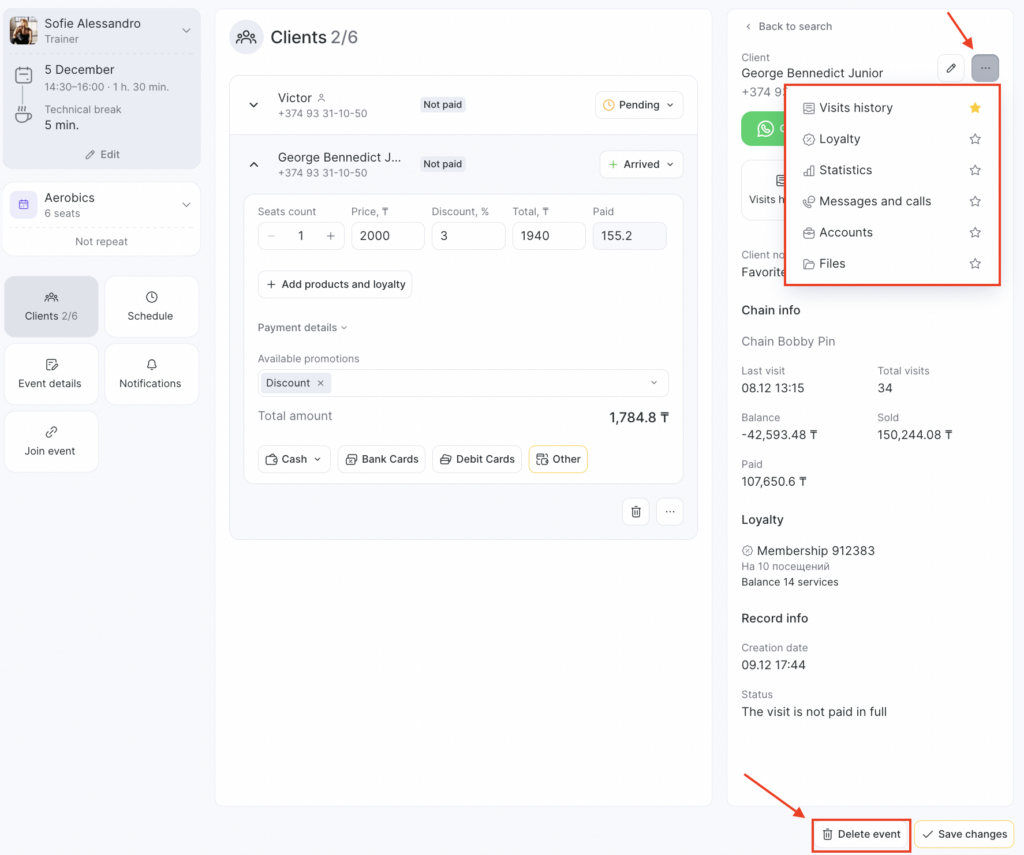Viewport: 1024px width, 855px height.
Task: Open more options below payment methods
Action: coord(669,512)
